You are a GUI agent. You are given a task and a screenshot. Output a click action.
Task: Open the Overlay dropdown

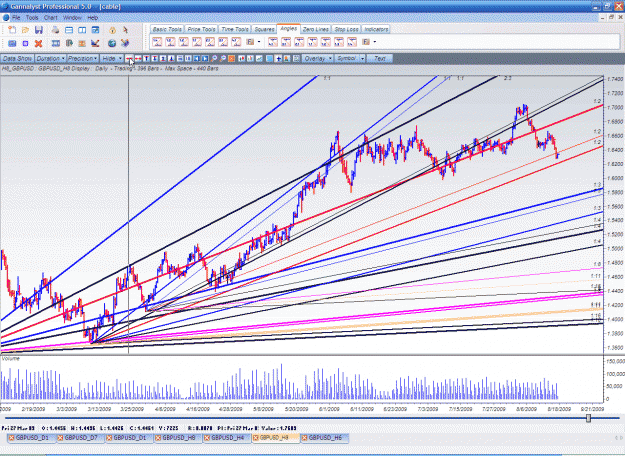click(x=317, y=59)
